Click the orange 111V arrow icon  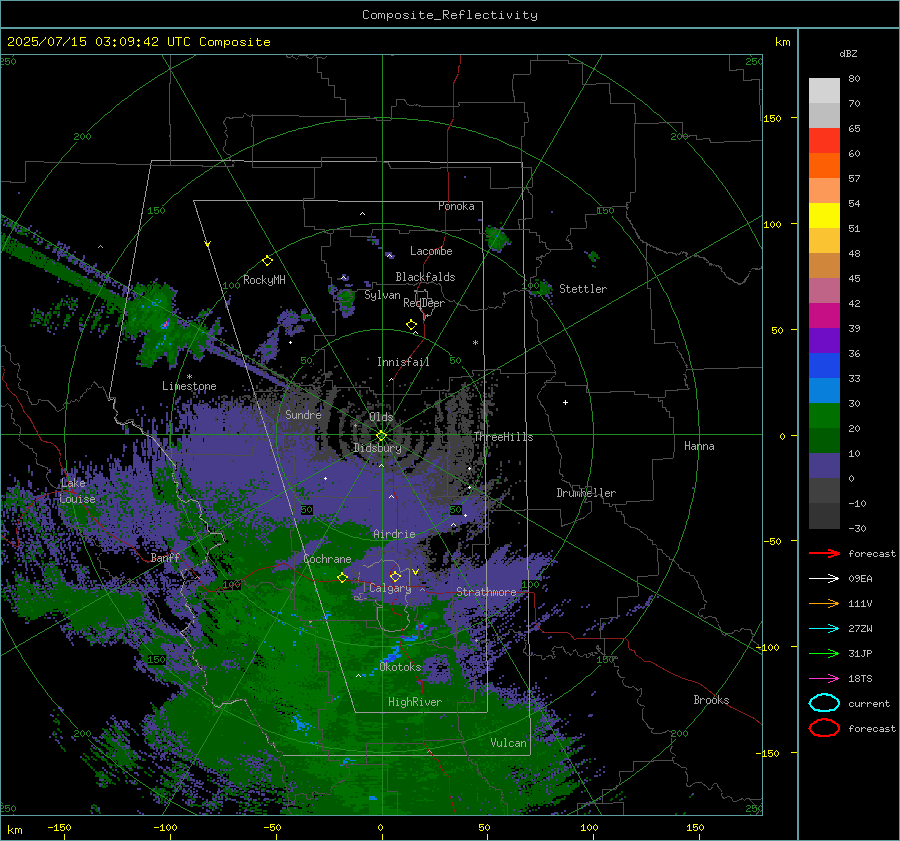pyautogui.click(x=824, y=603)
